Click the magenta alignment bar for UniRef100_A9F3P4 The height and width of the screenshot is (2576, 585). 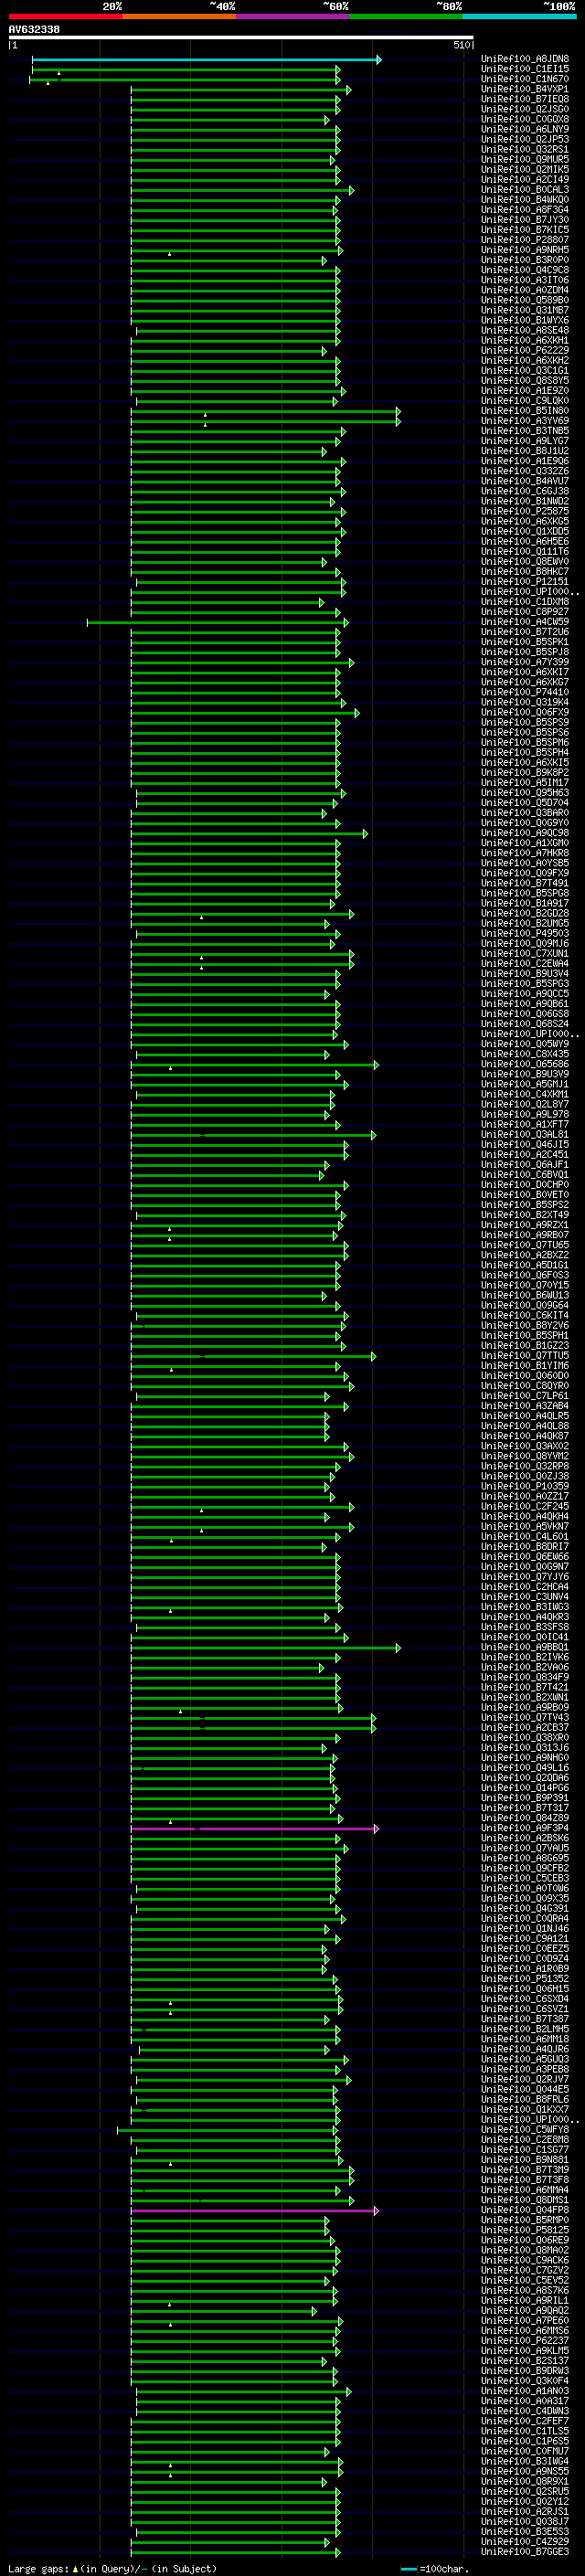[254, 1829]
